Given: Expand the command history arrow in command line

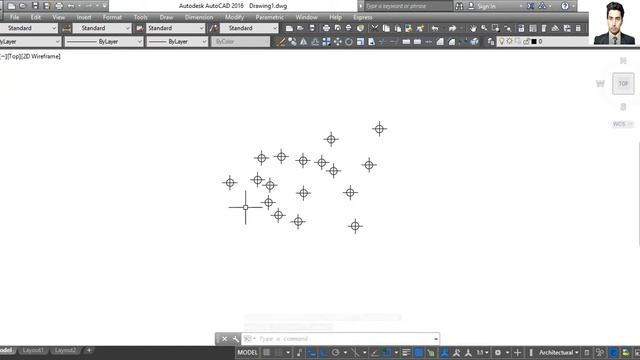Looking at the screenshot, I should click(x=436, y=339).
